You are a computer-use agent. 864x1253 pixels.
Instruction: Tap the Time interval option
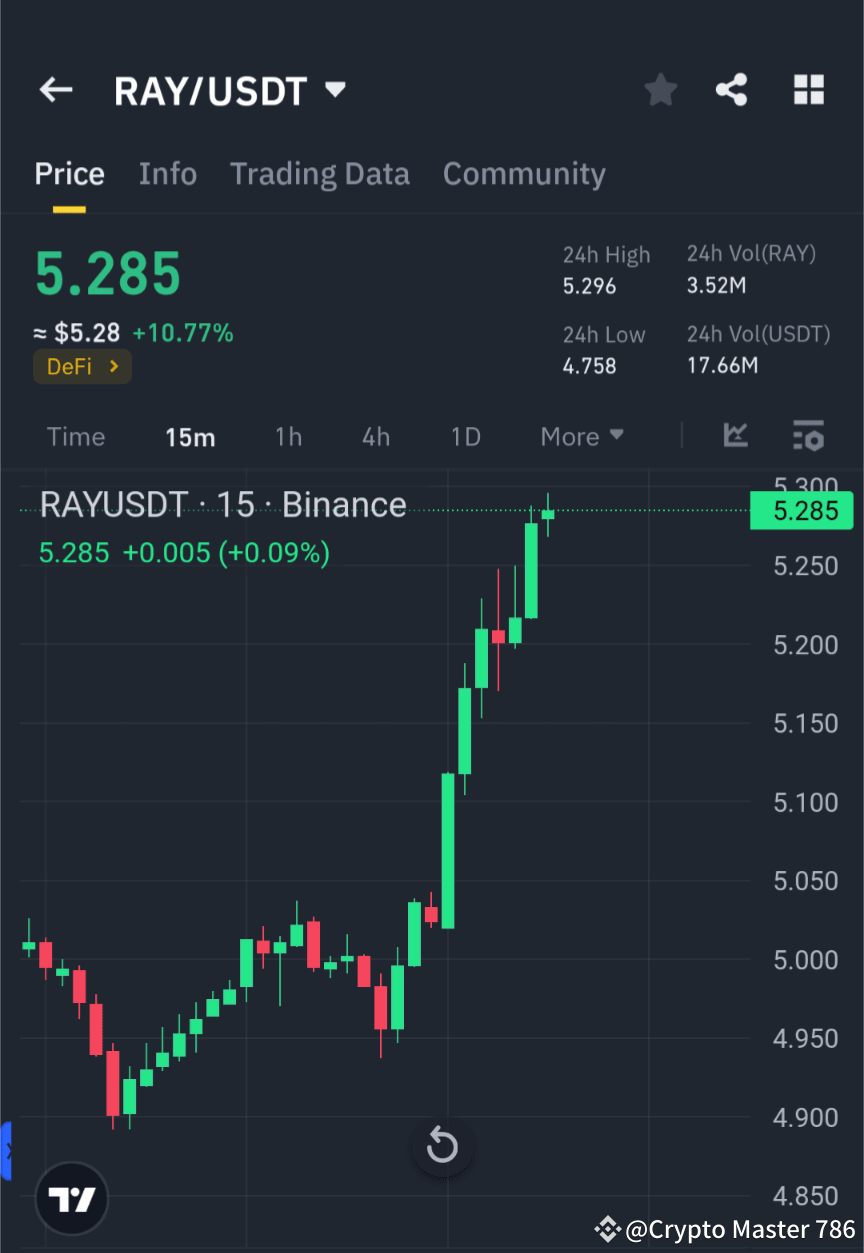(76, 436)
